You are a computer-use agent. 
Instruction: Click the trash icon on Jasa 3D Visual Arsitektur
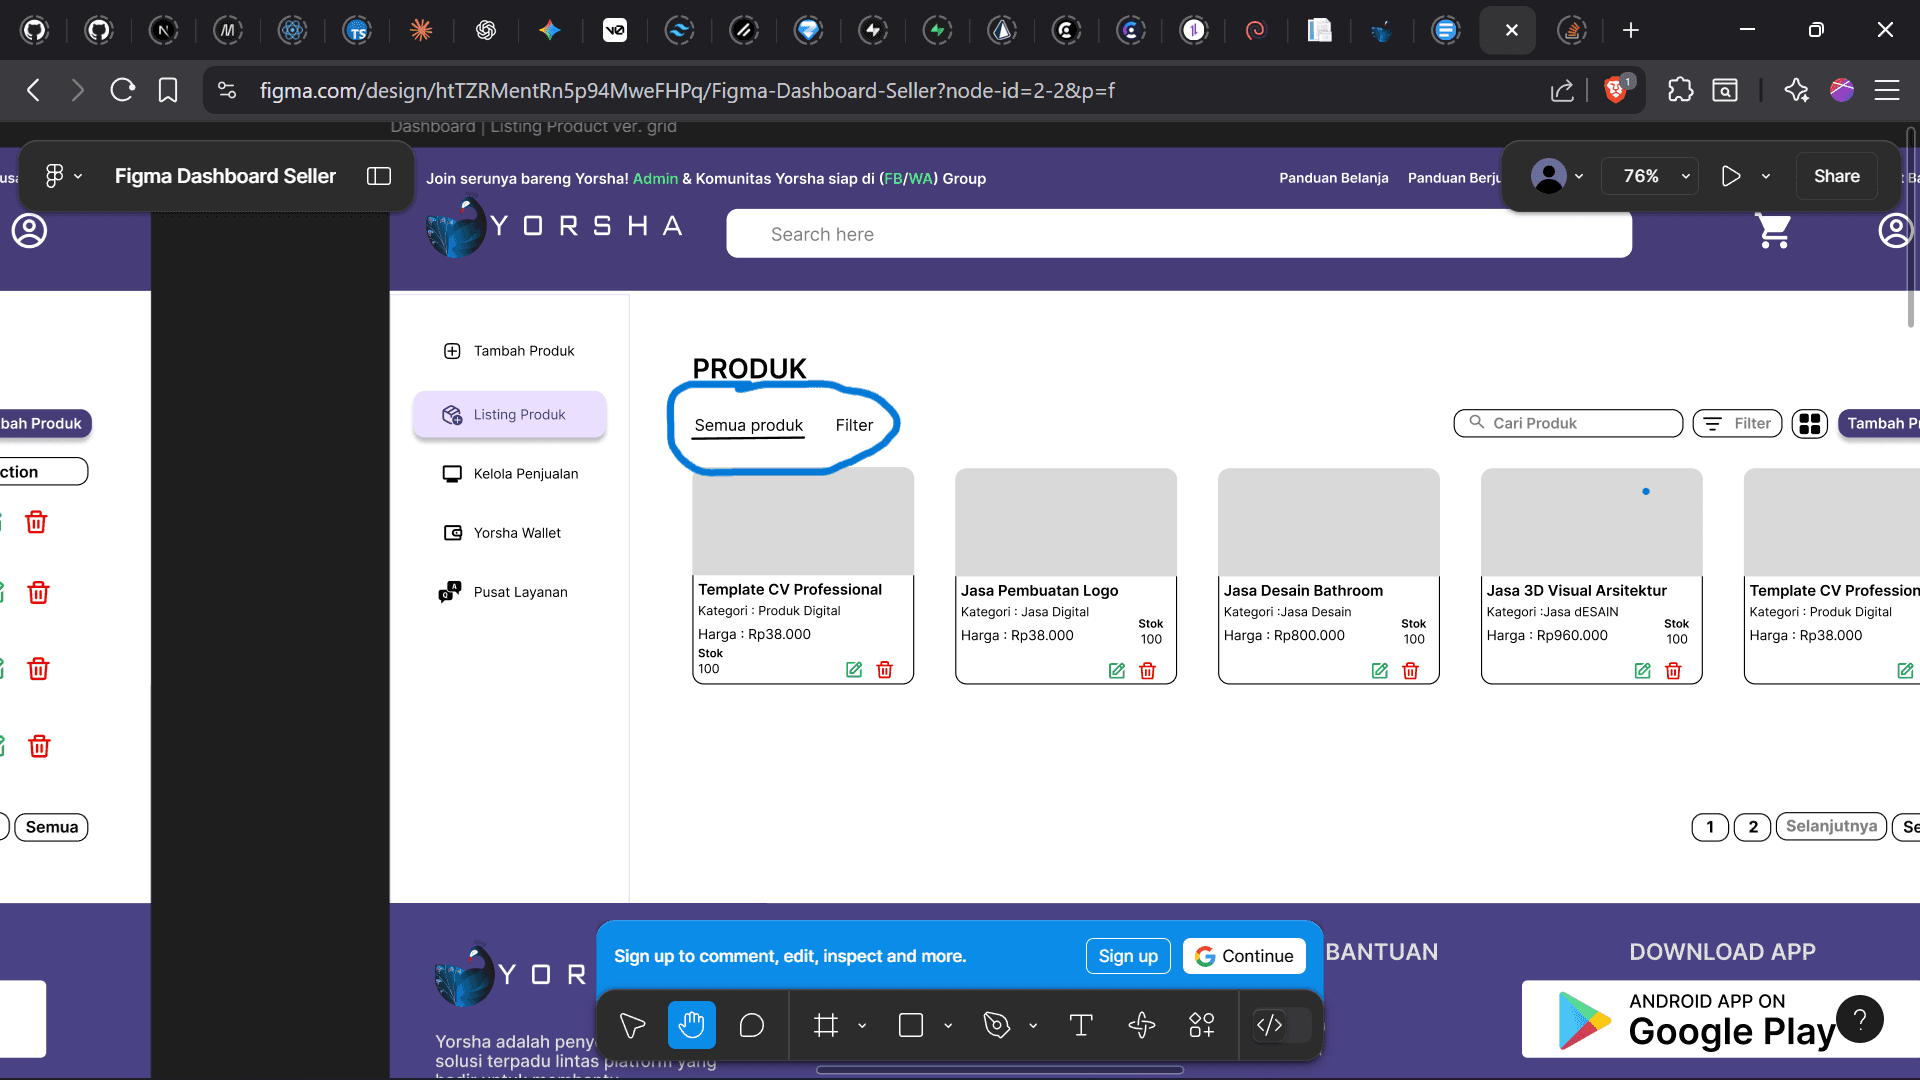coord(1673,671)
